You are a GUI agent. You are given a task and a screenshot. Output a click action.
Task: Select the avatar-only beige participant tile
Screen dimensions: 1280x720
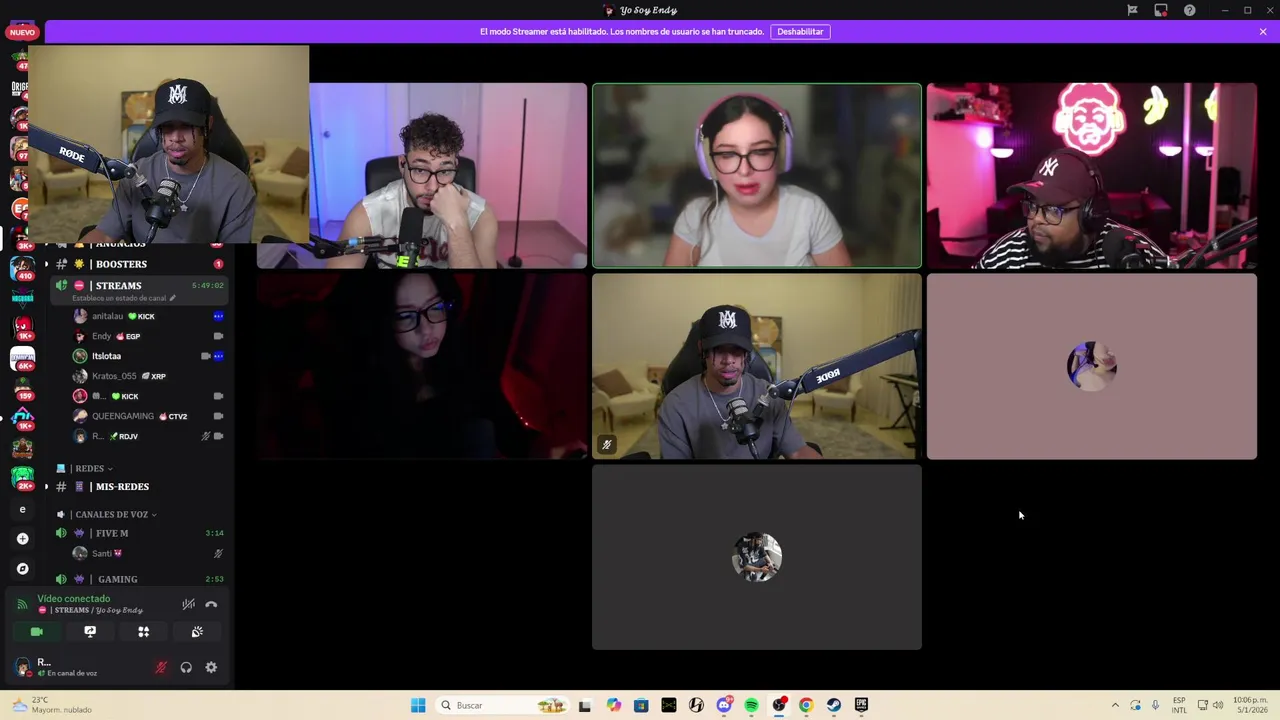[x=1092, y=367]
